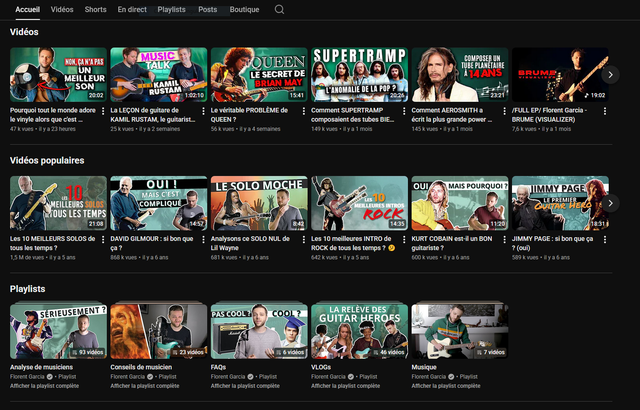
Task: Play the 'Le solo moche' thumbnail
Action: pyautogui.click(x=259, y=203)
